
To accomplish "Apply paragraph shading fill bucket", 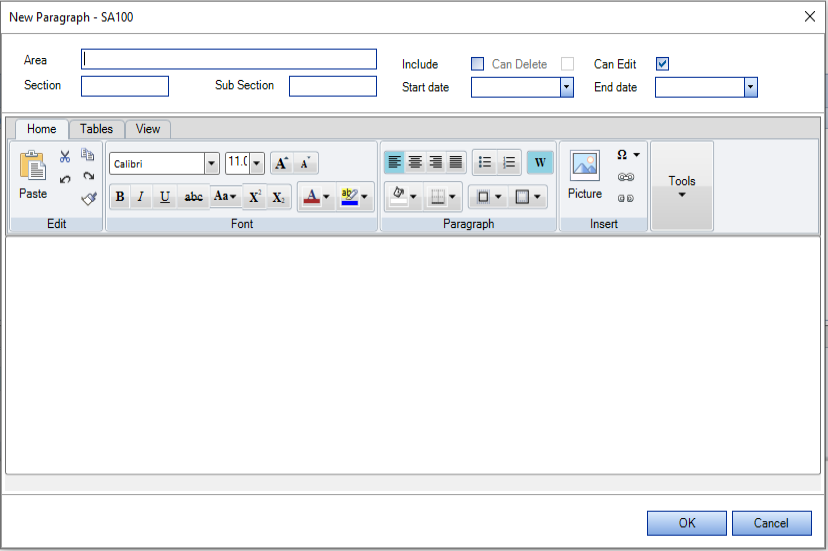I will (x=399, y=197).
